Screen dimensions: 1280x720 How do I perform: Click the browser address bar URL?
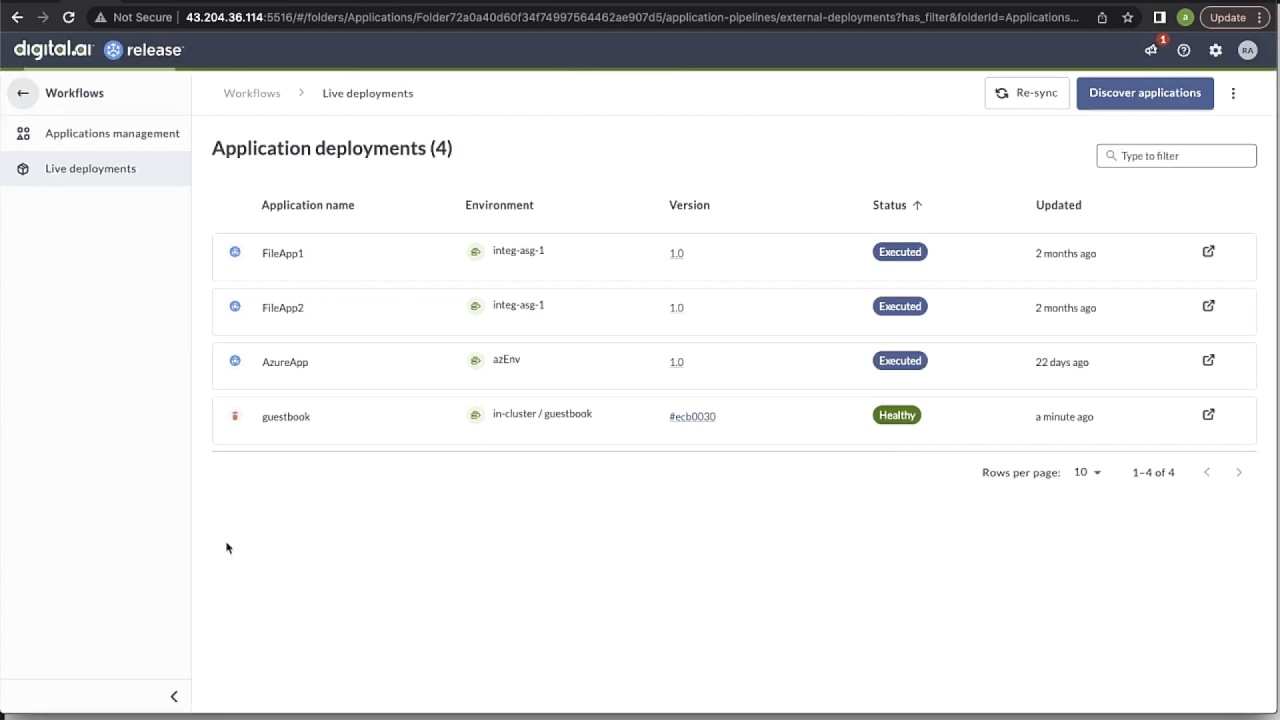pos(632,17)
